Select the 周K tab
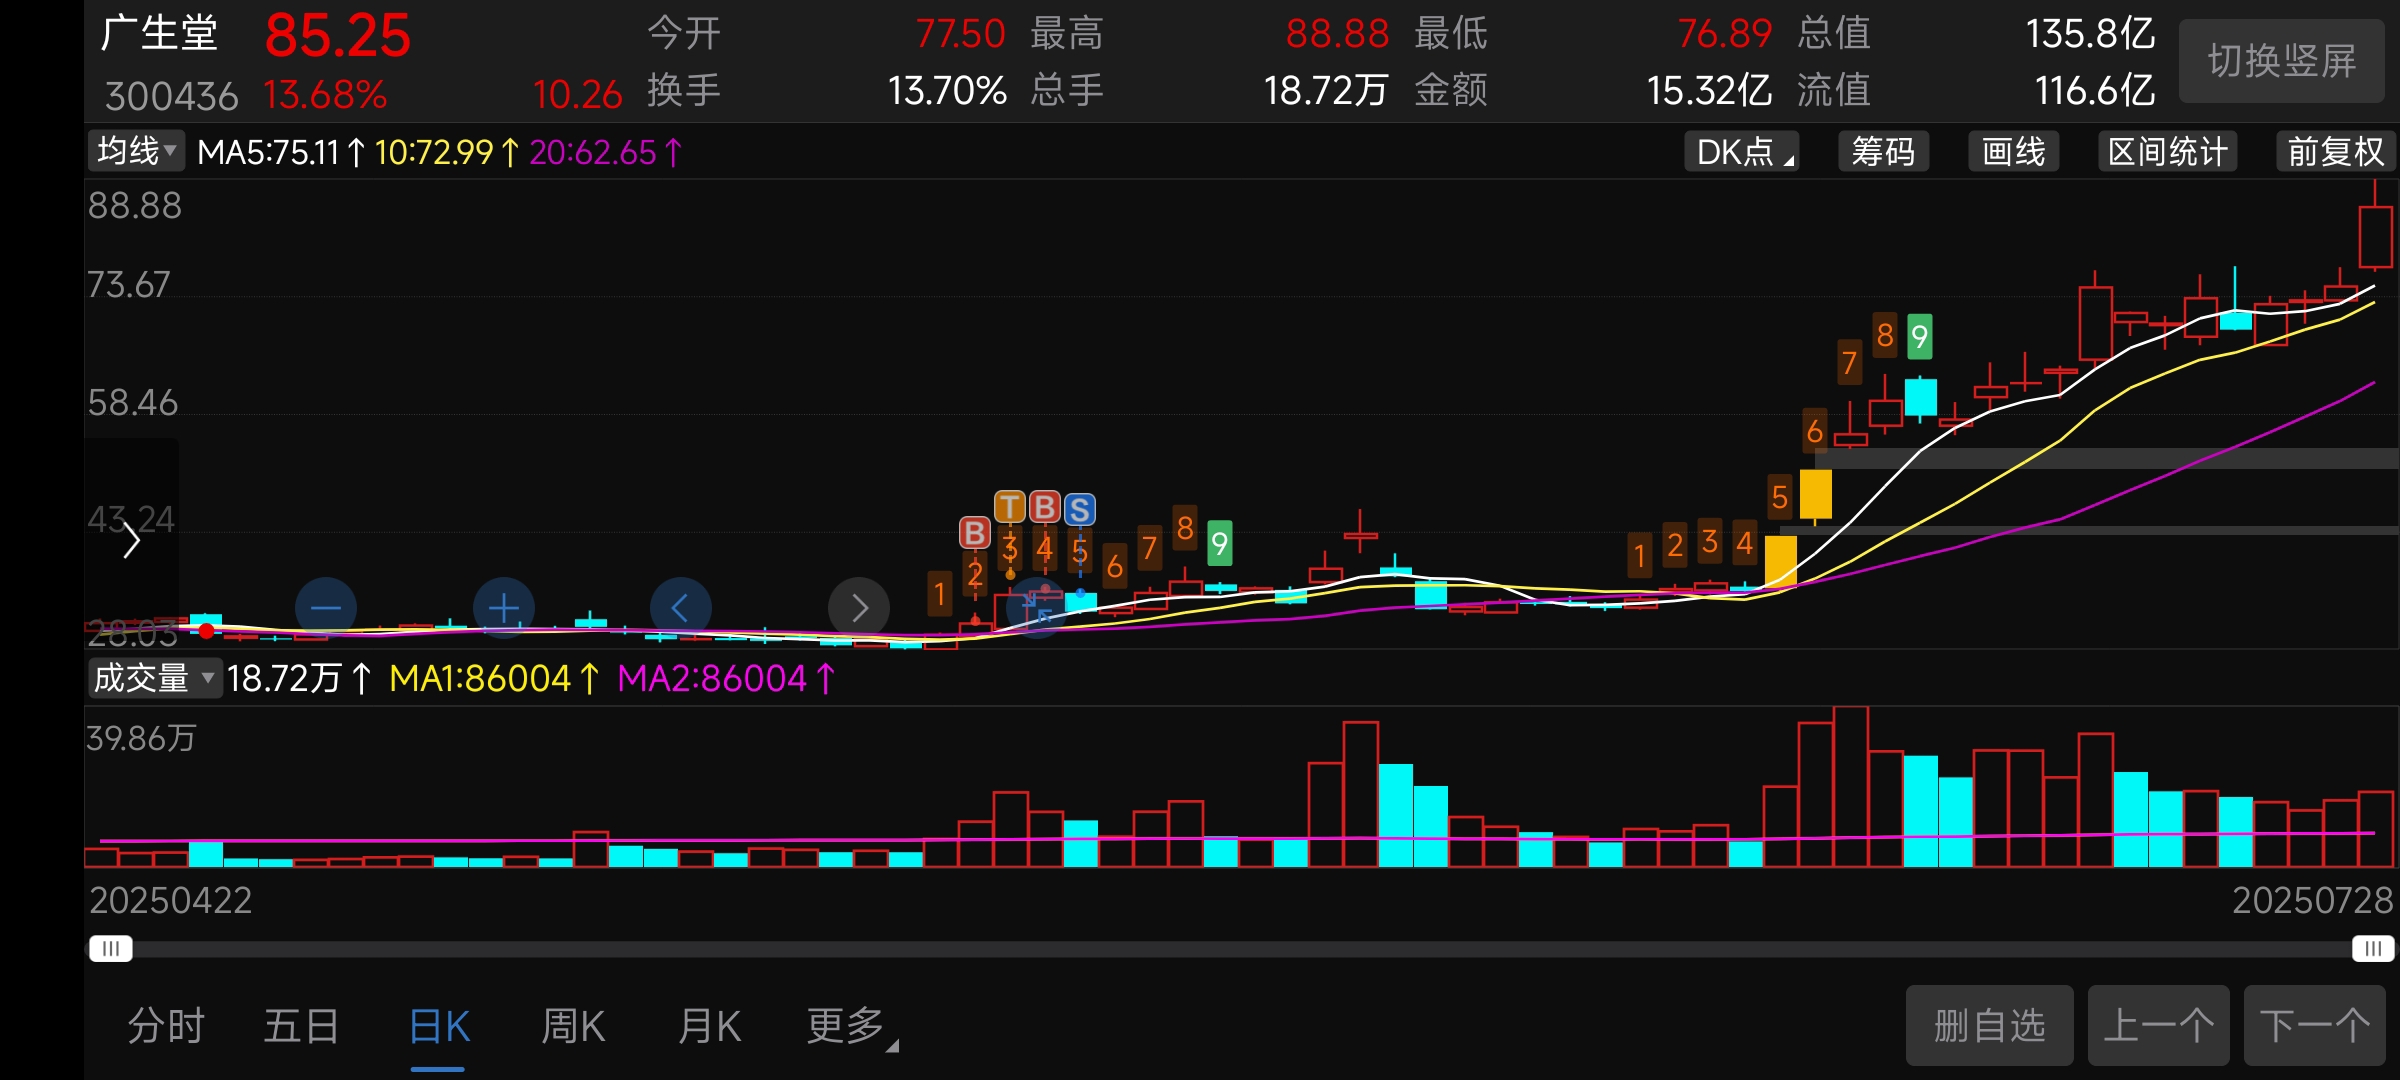 coord(573,1026)
